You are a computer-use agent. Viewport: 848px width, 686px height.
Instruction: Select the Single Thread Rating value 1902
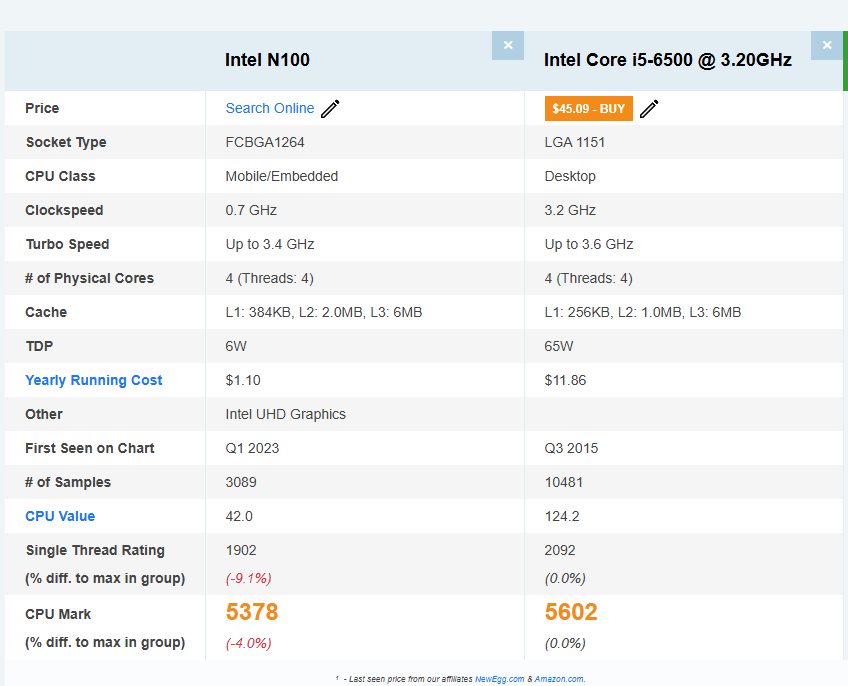[241, 550]
